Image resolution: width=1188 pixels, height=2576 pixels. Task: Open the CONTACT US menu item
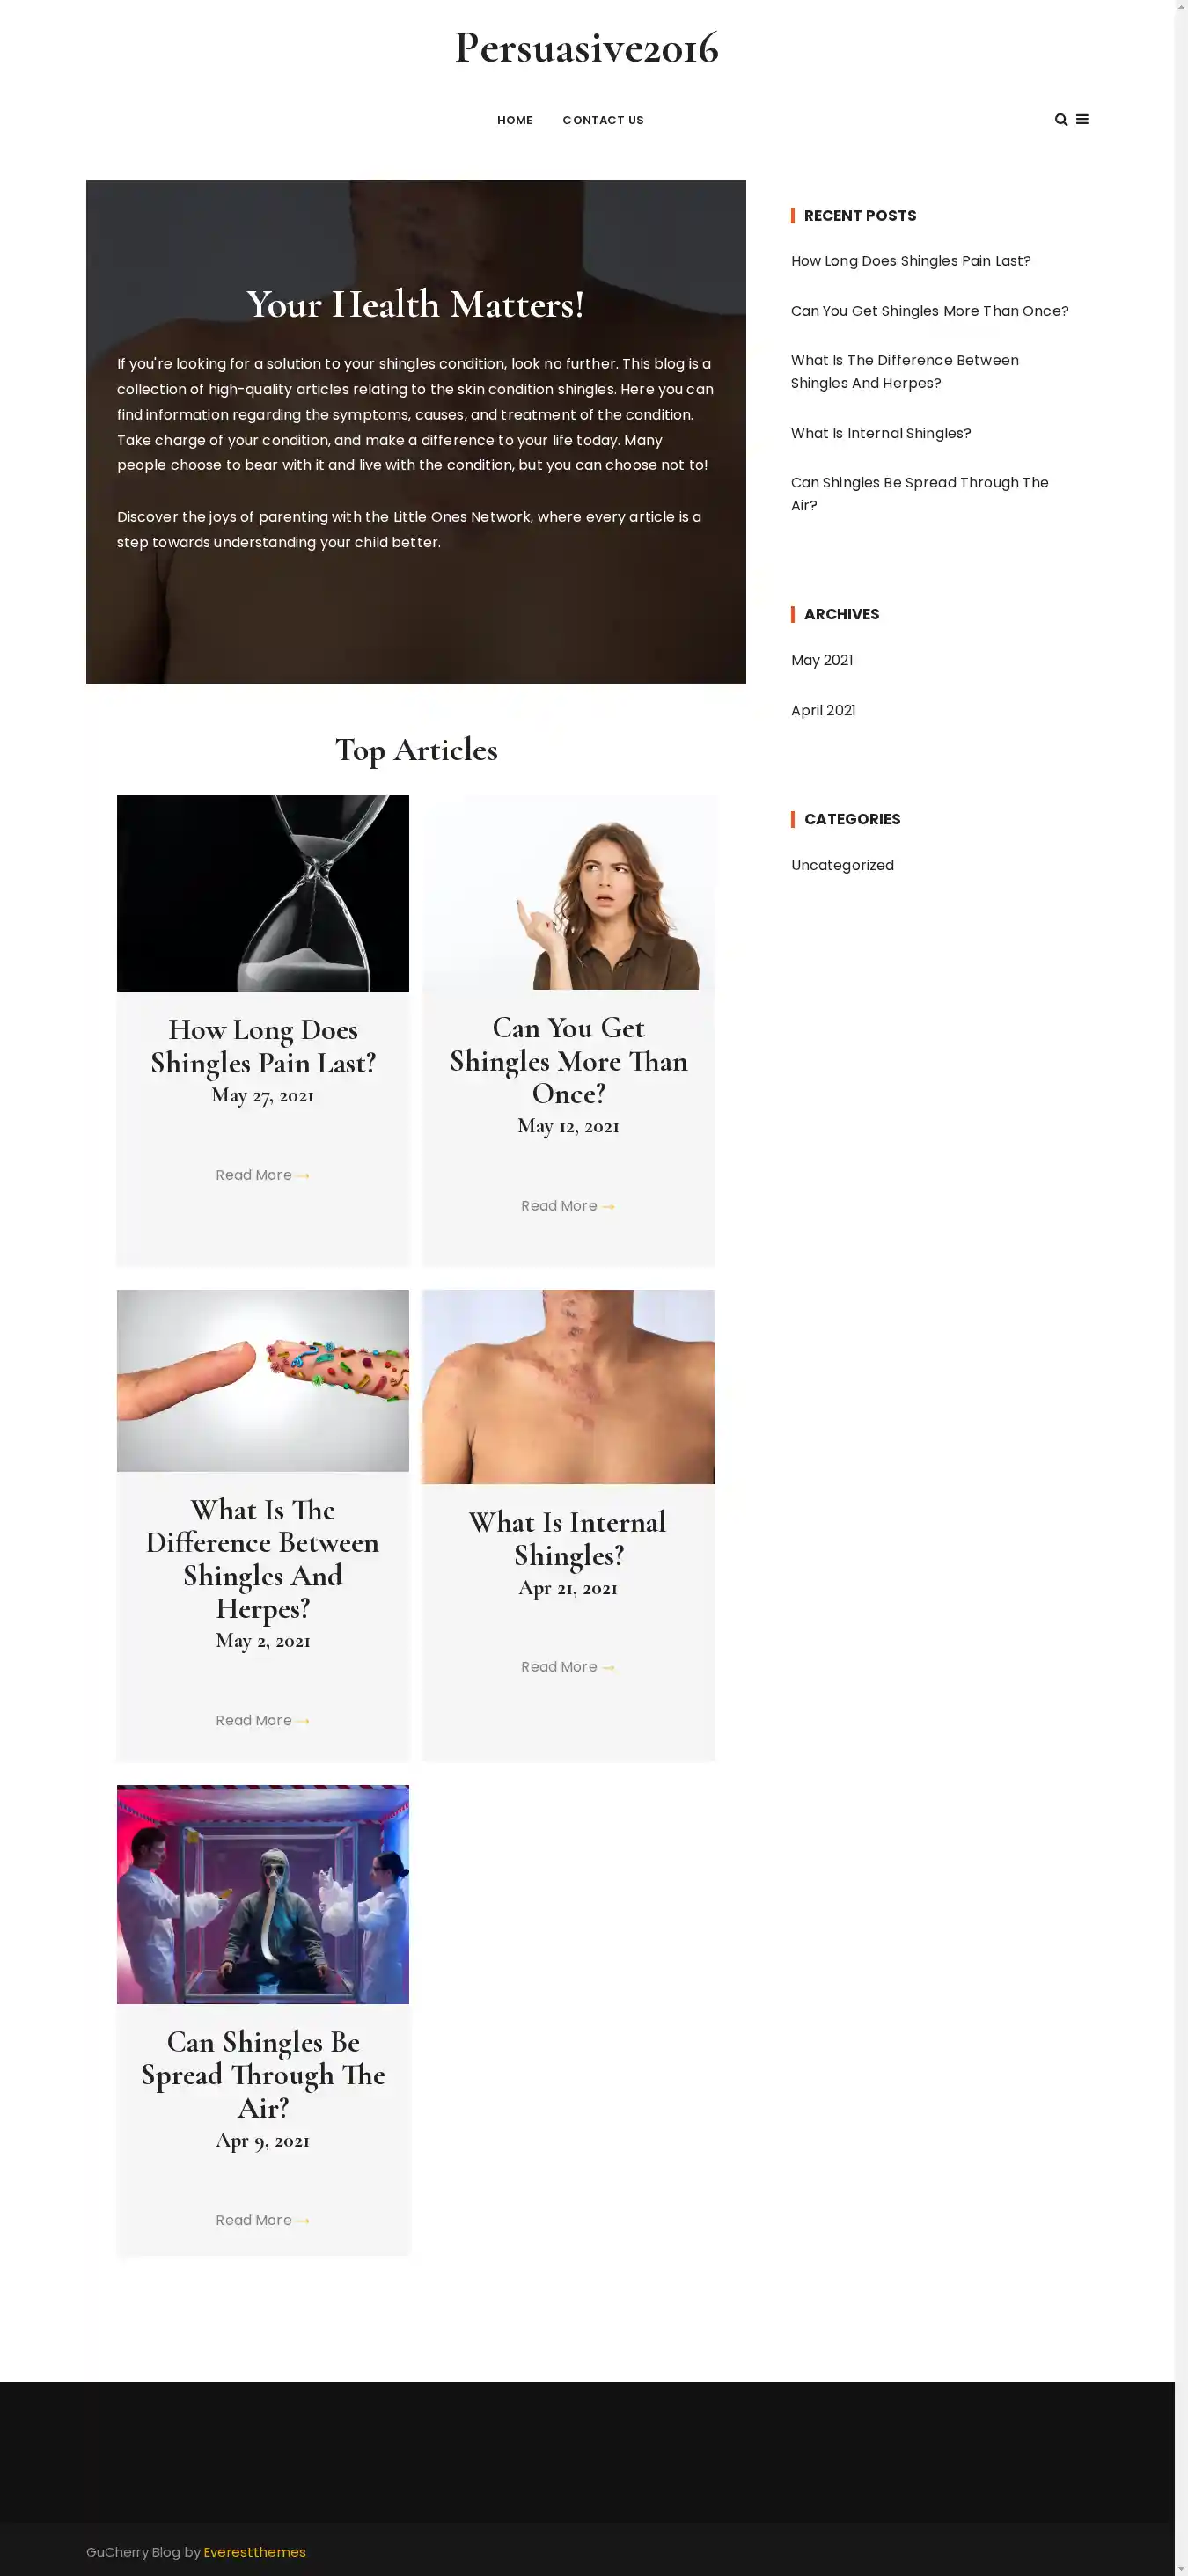click(x=603, y=120)
